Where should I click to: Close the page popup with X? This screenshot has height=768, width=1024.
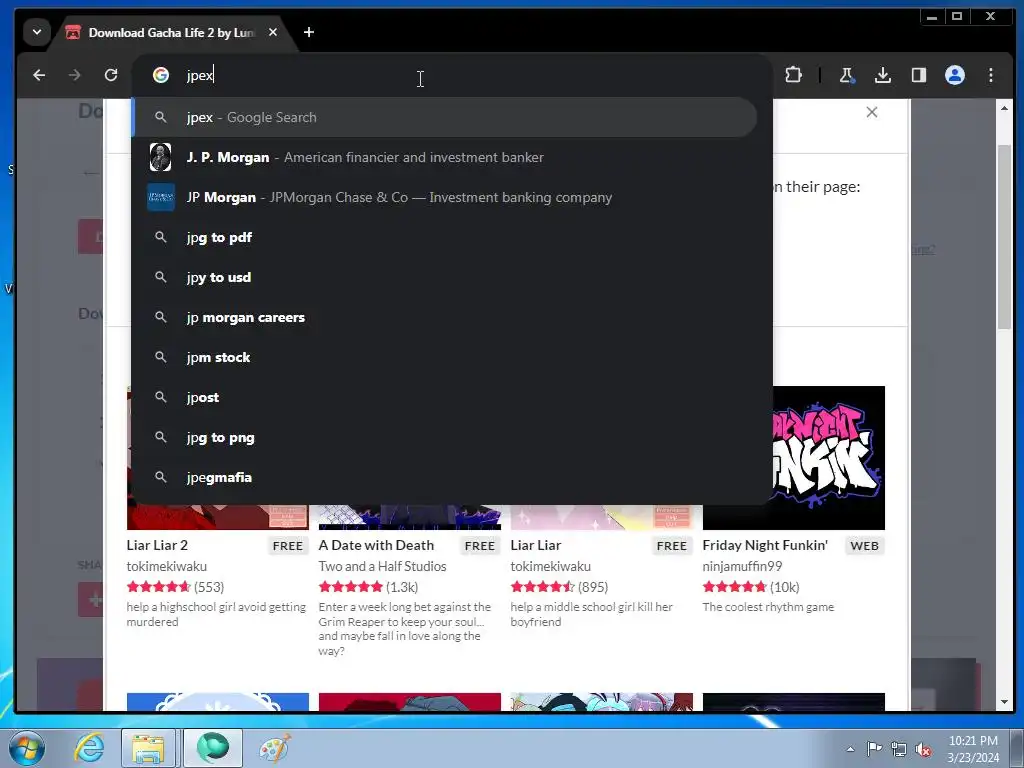click(871, 112)
